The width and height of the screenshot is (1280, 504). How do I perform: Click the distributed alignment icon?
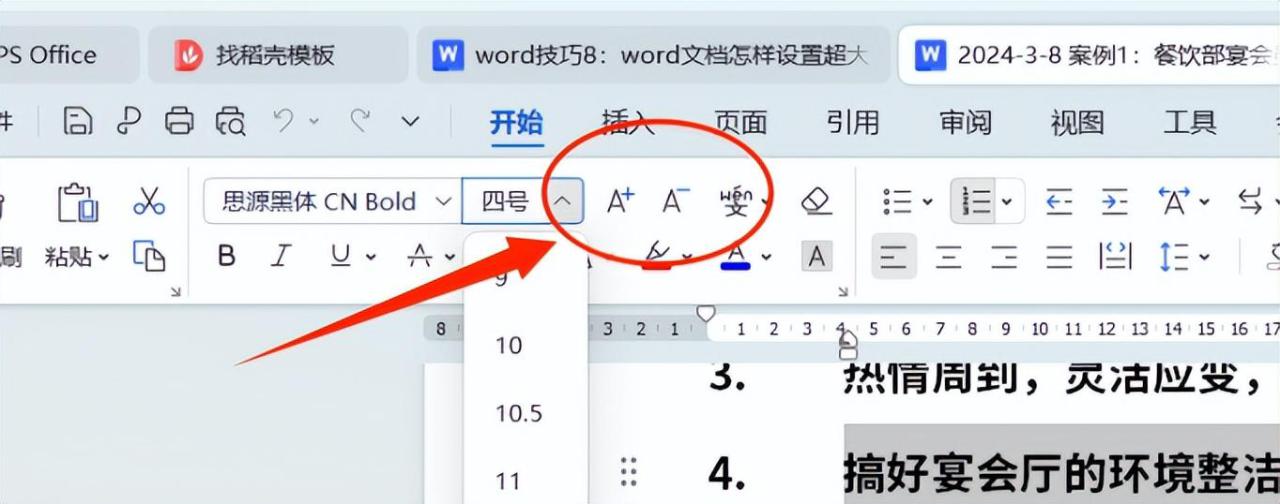tap(1115, 257)
